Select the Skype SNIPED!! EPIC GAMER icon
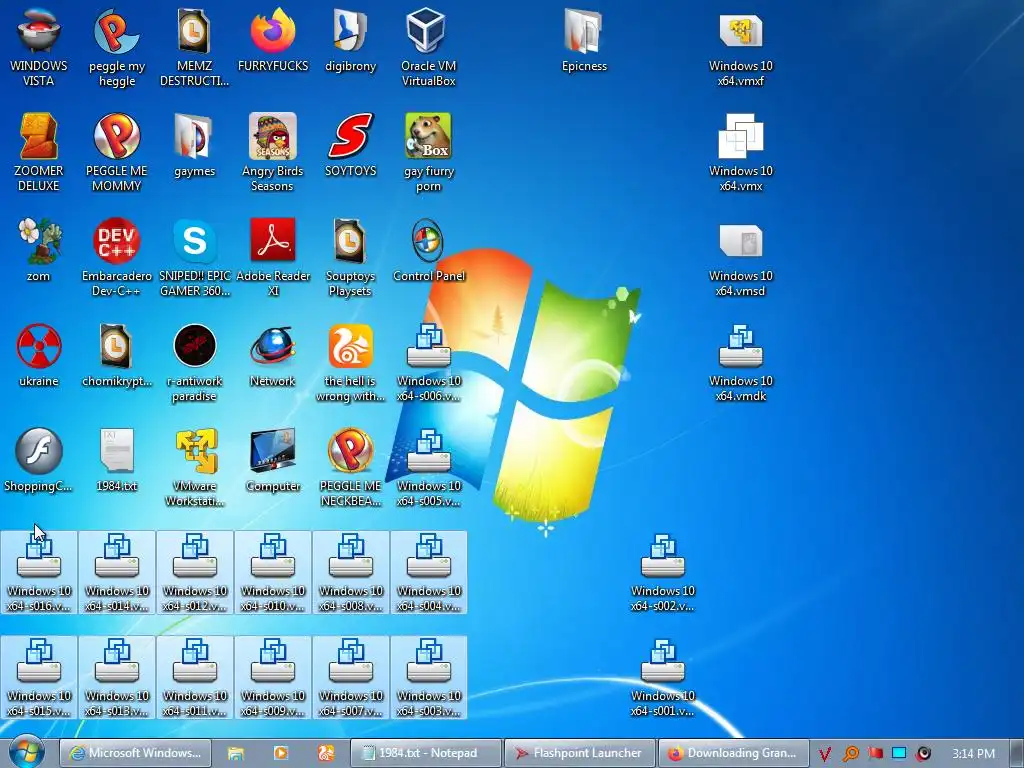Screen dimensions: 1024x768 click(x=195, y=257)
